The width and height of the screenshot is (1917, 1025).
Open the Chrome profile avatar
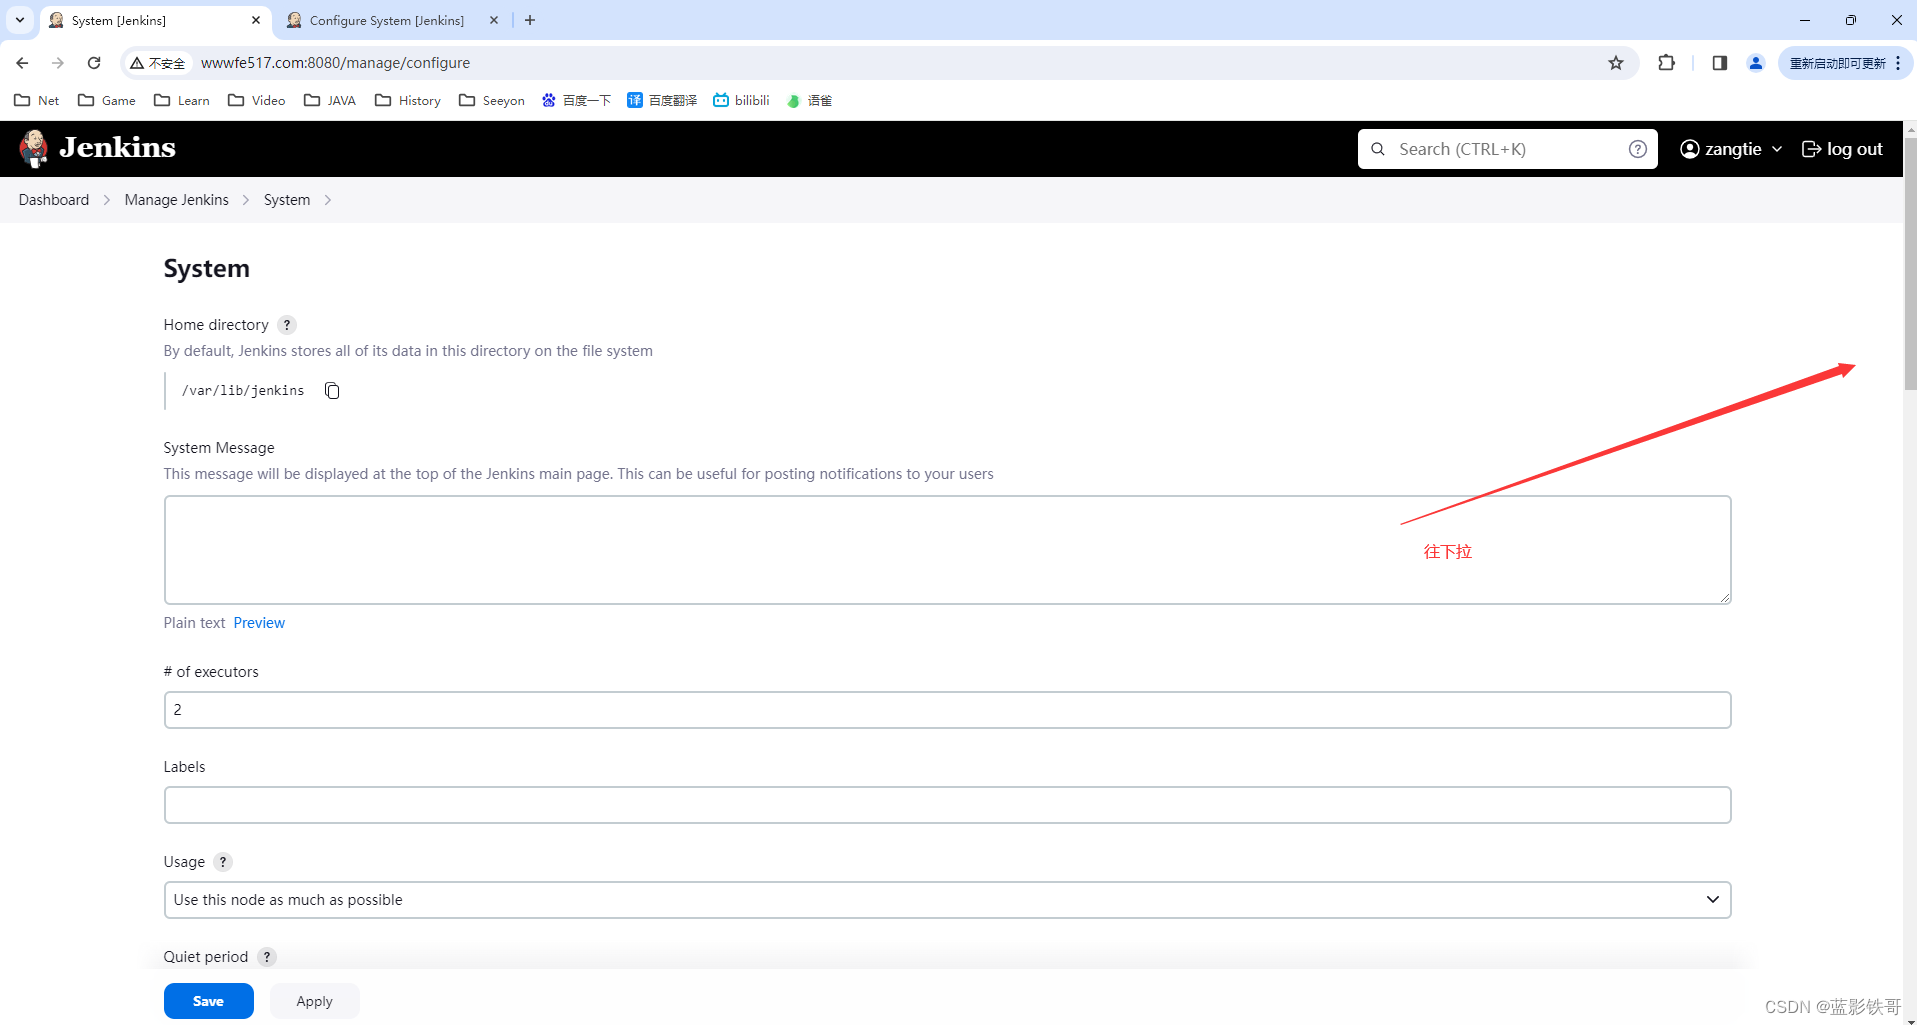1755,63
